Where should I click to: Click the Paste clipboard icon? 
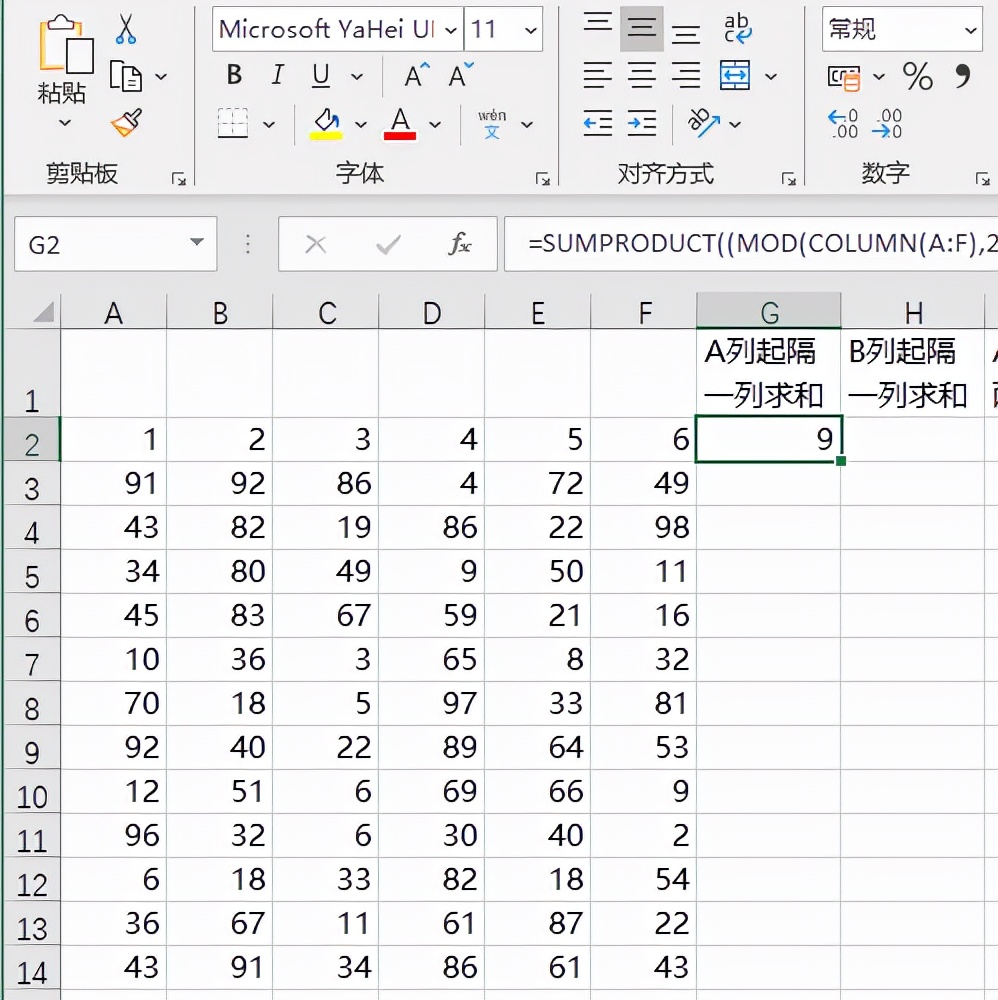65,45
